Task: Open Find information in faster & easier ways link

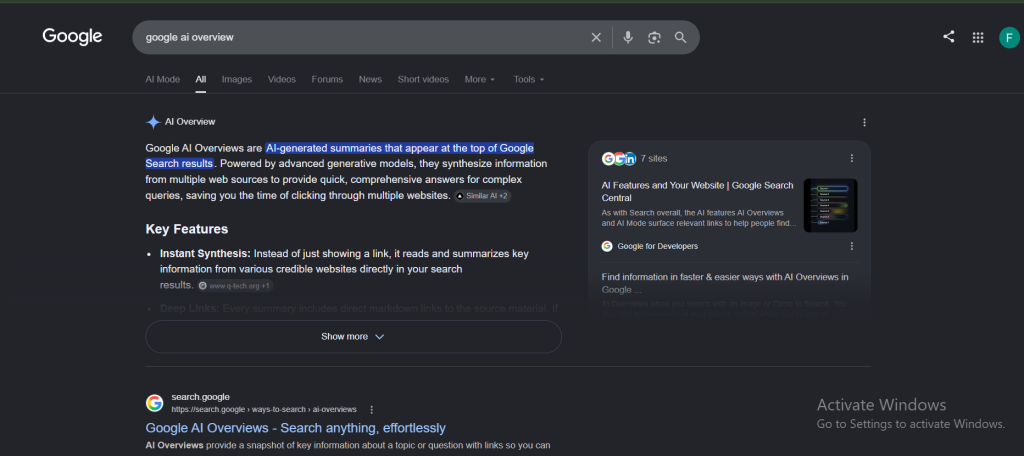Action: [725, 283]
